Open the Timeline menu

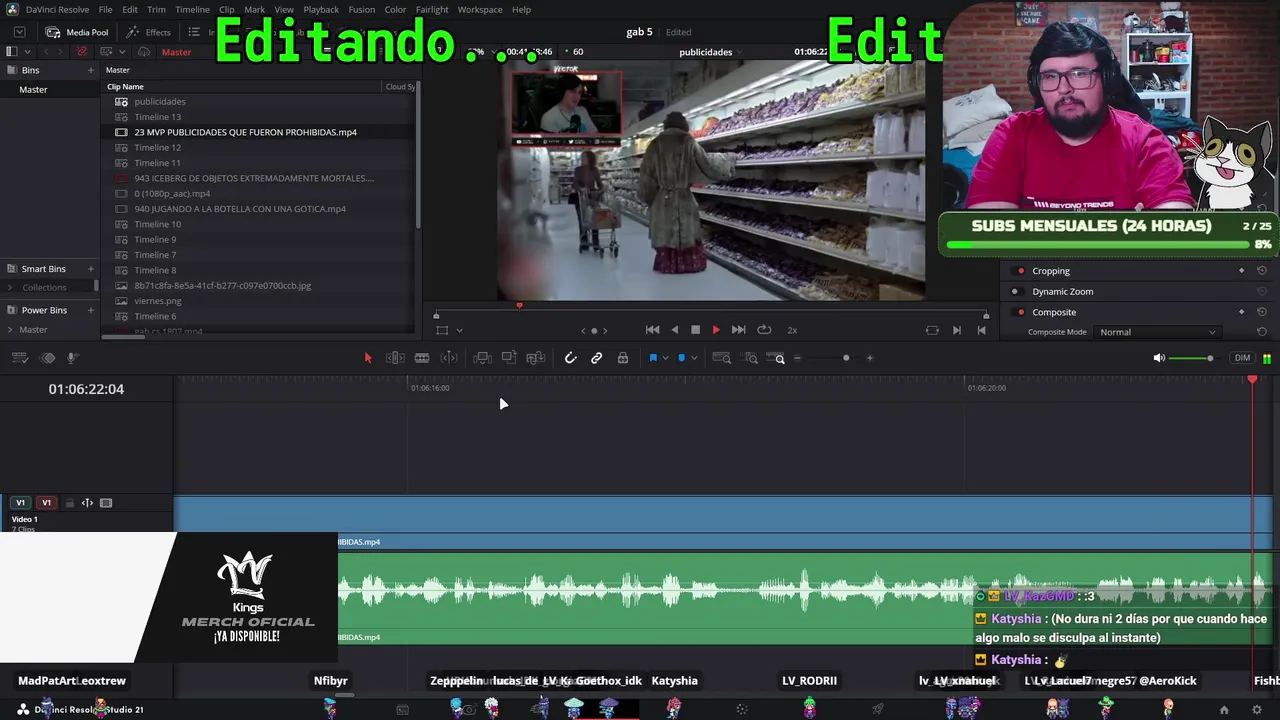pyautogui.click(x=192, y=10)
